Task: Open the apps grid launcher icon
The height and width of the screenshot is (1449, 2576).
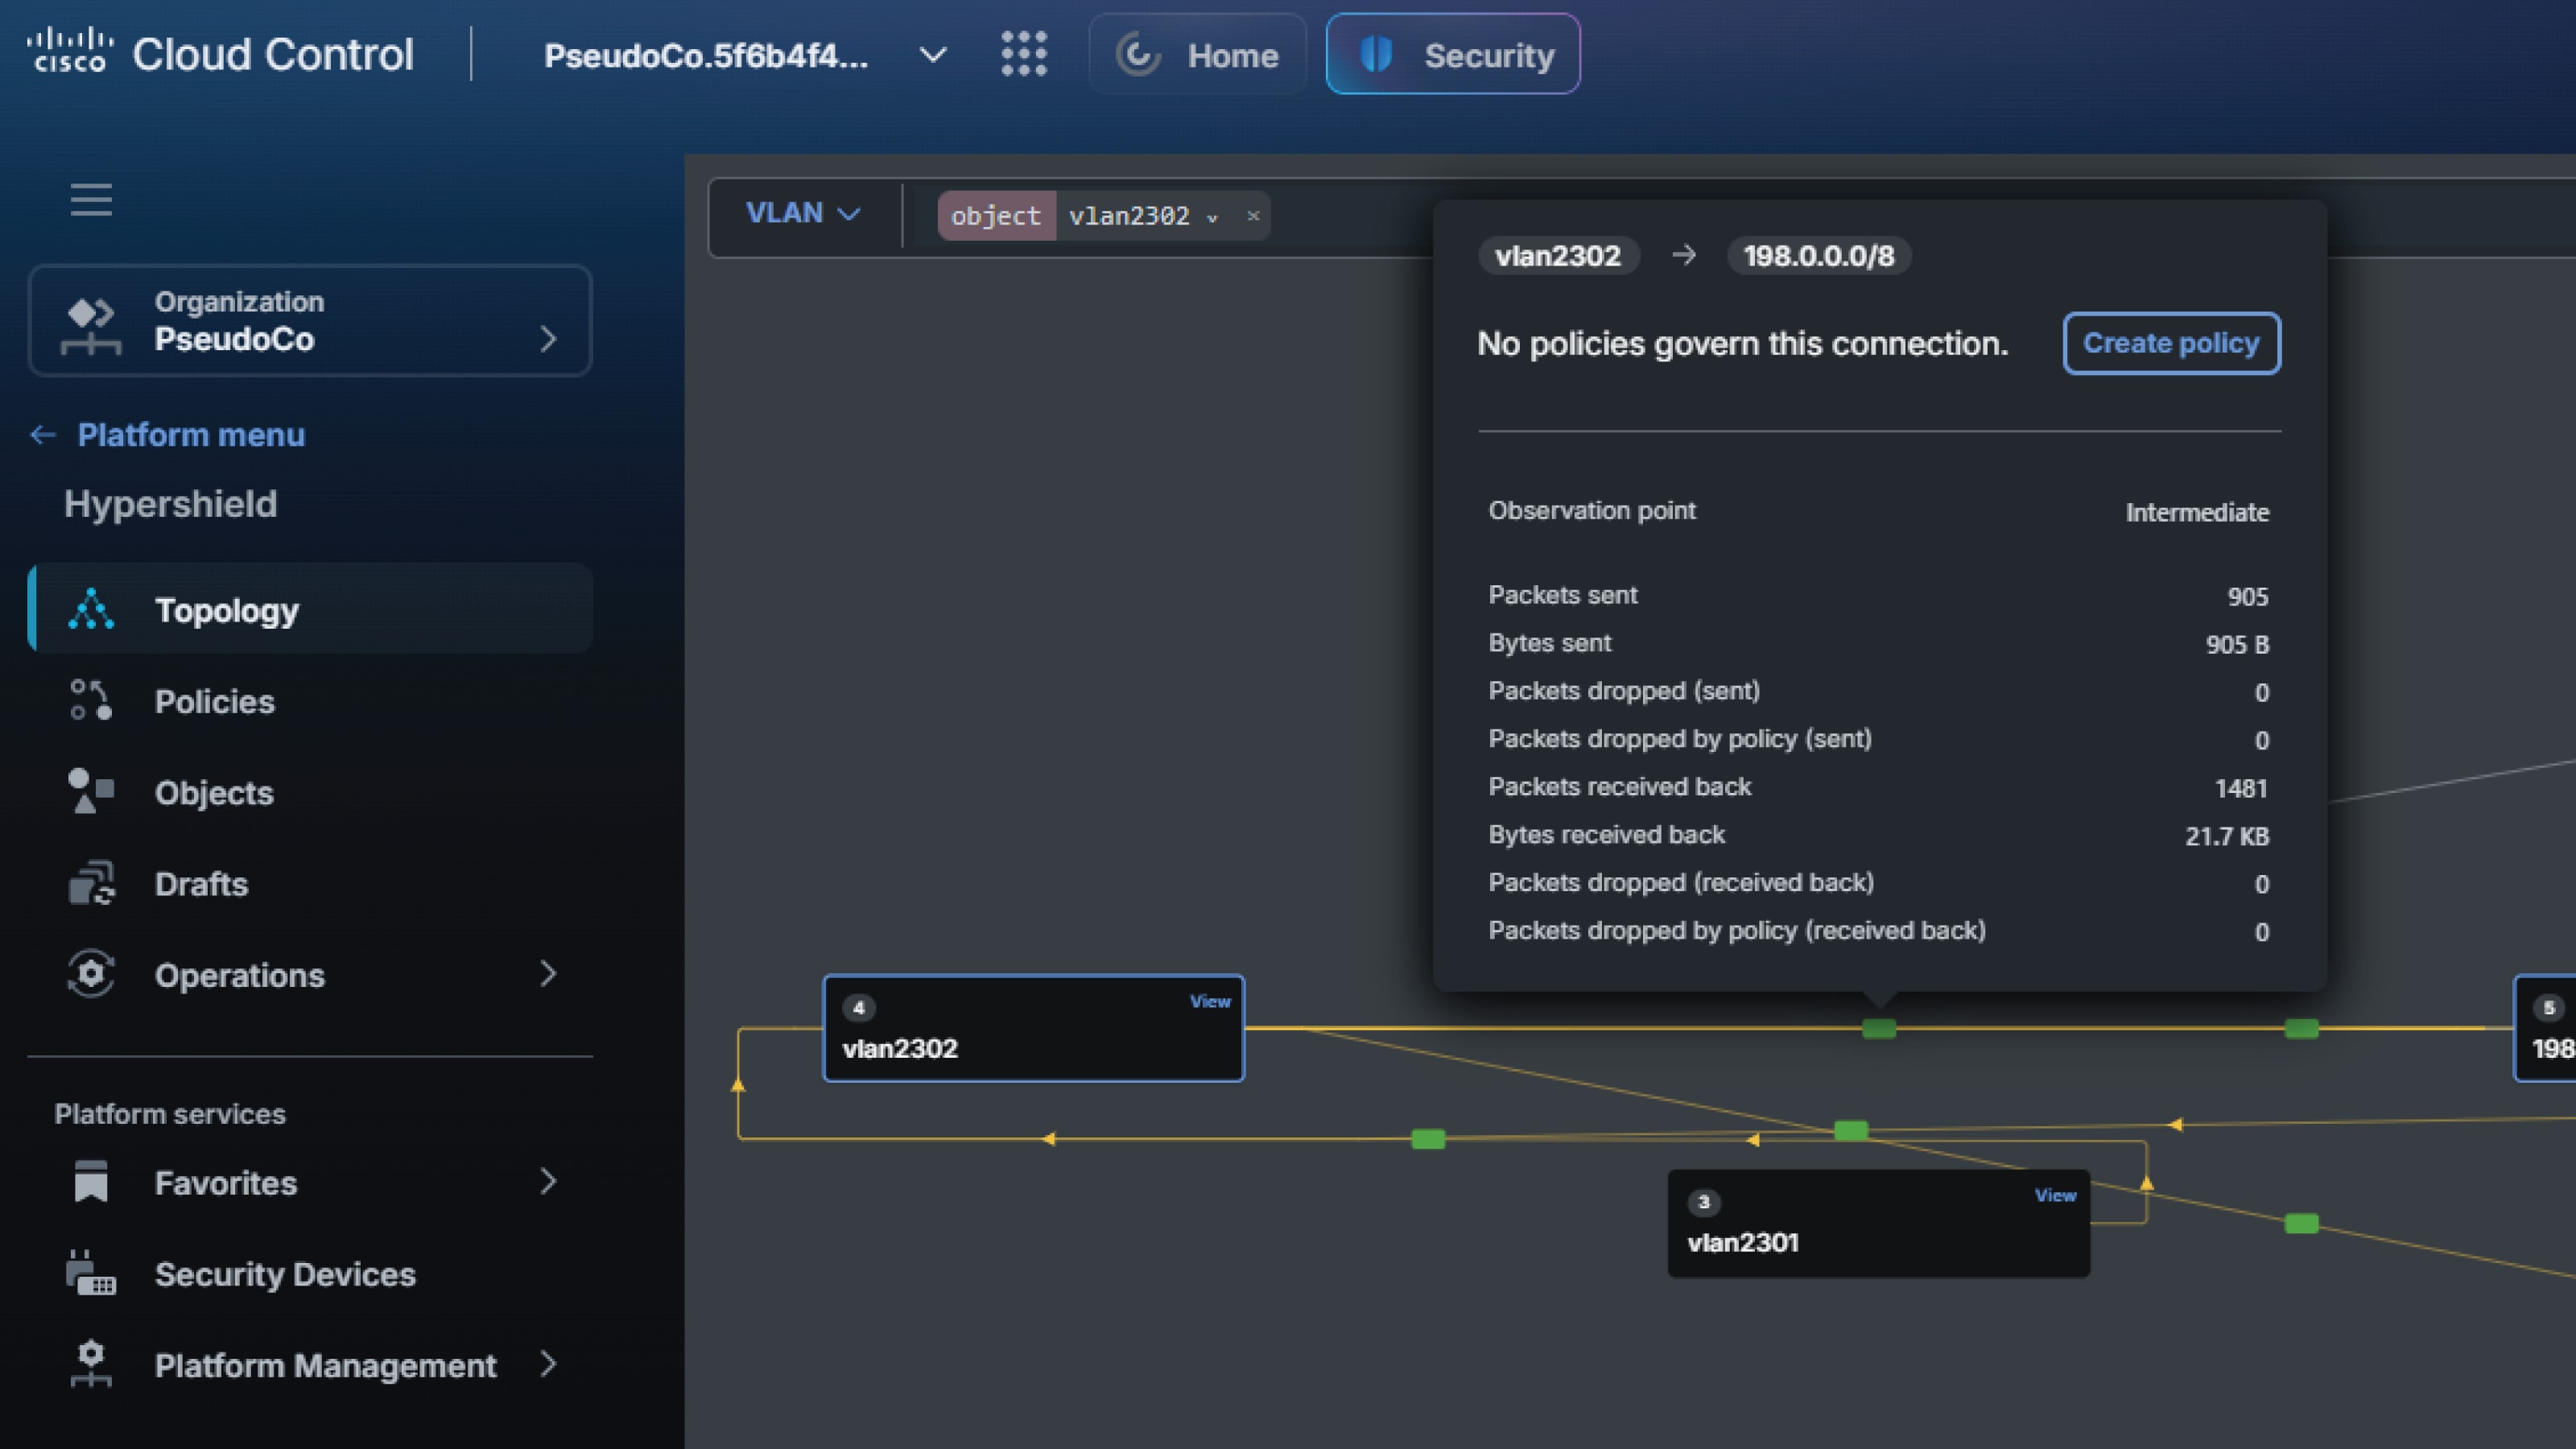Action: tap(1024, 54)
